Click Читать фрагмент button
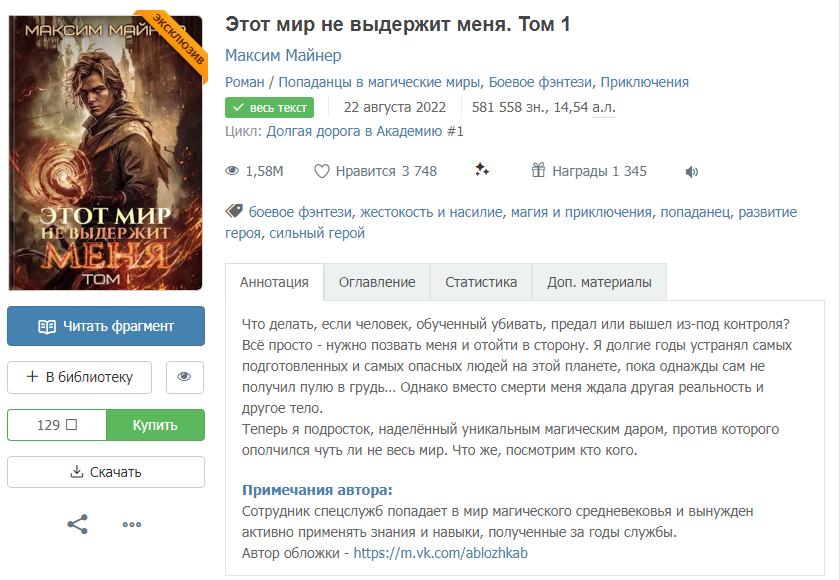 click(106, 326)
